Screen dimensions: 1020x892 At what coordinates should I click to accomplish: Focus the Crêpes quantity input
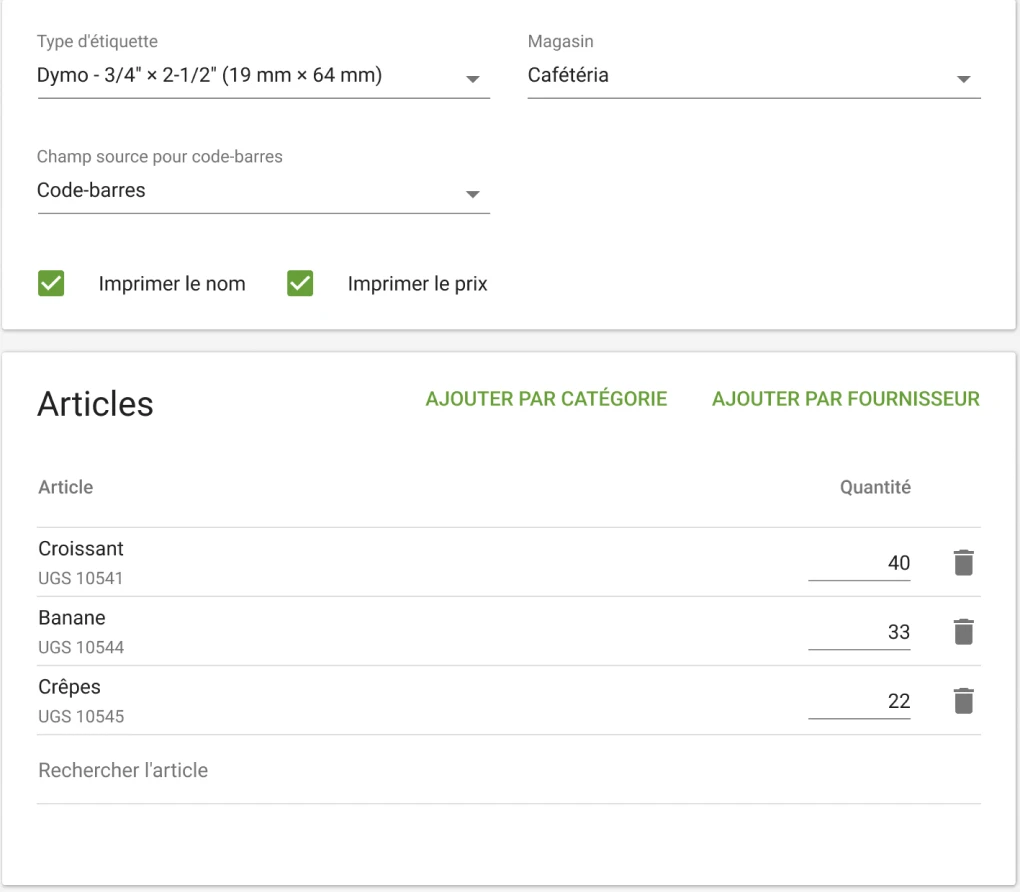(859, 701)
